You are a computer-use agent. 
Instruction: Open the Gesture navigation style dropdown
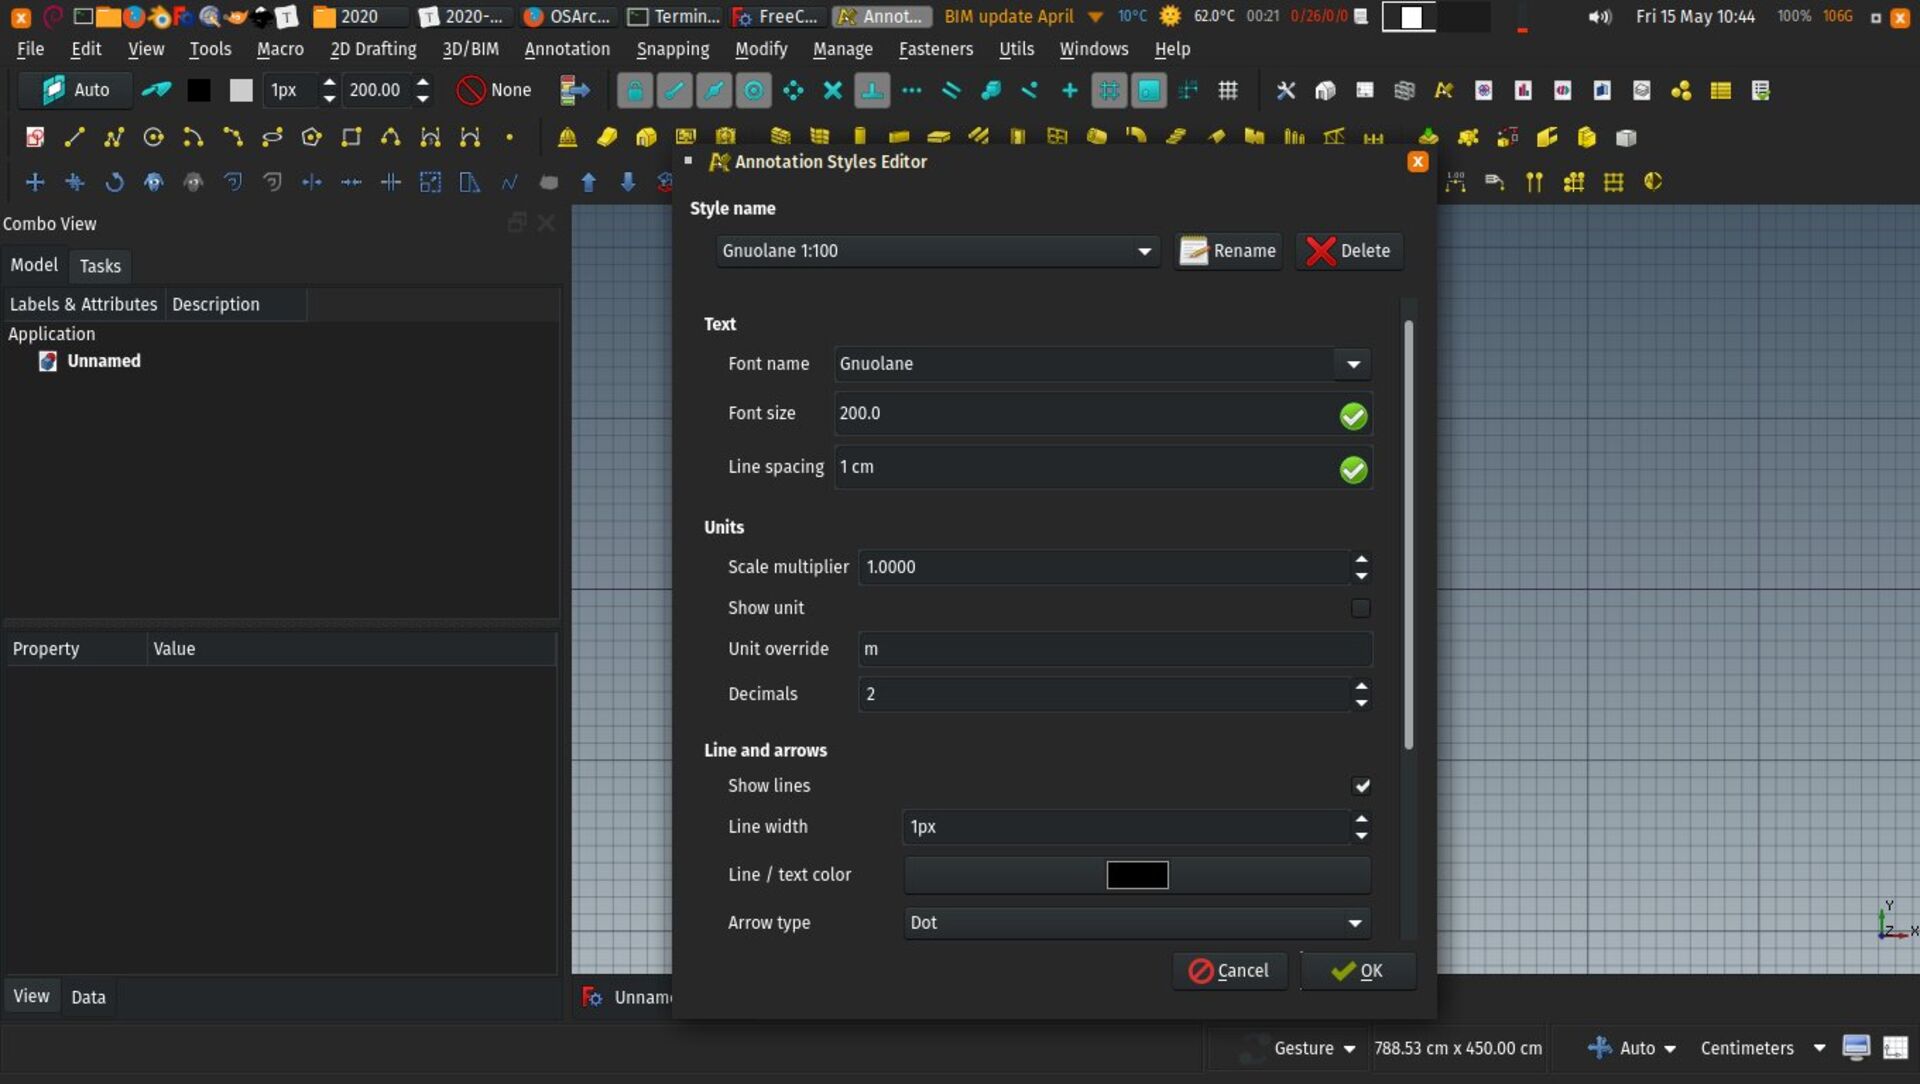(1313, 1048)
